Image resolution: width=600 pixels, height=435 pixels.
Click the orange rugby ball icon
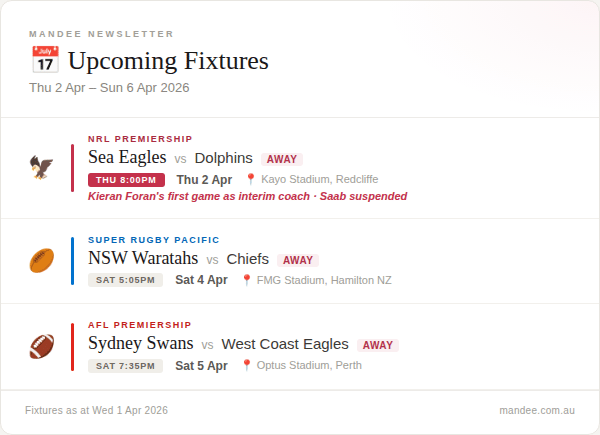(x=41, y=261)
